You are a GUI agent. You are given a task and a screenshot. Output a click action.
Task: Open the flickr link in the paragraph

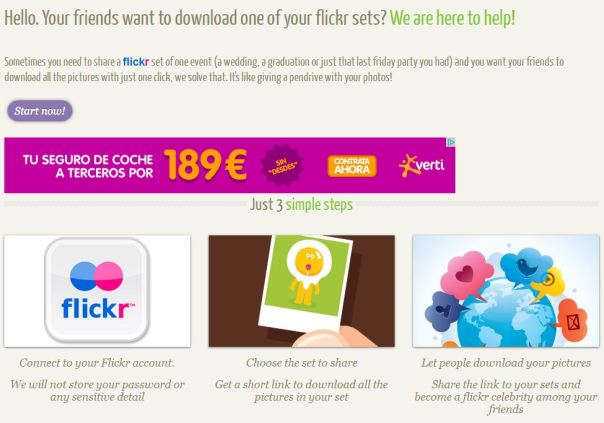(136, 62)
